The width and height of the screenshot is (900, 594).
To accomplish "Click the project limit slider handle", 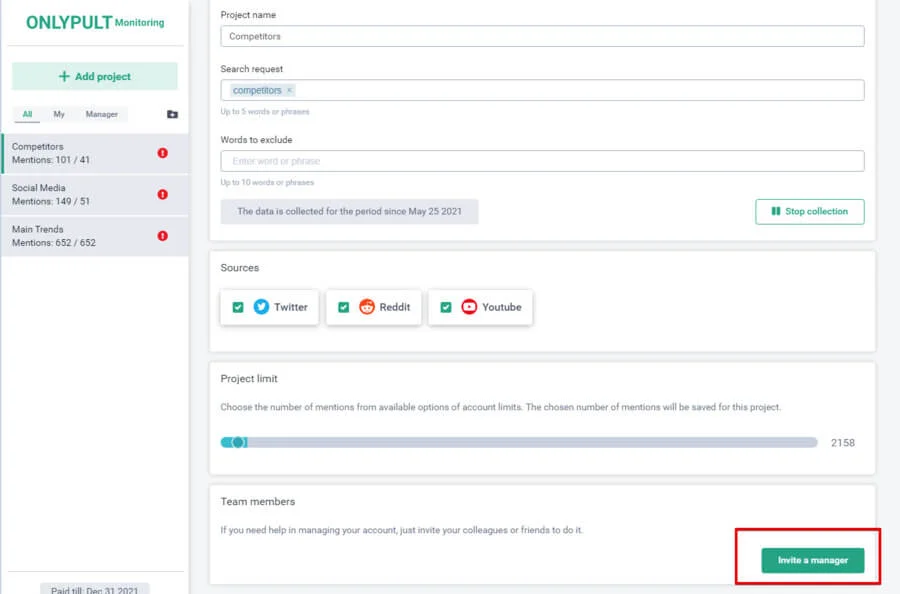I will 239,442.
